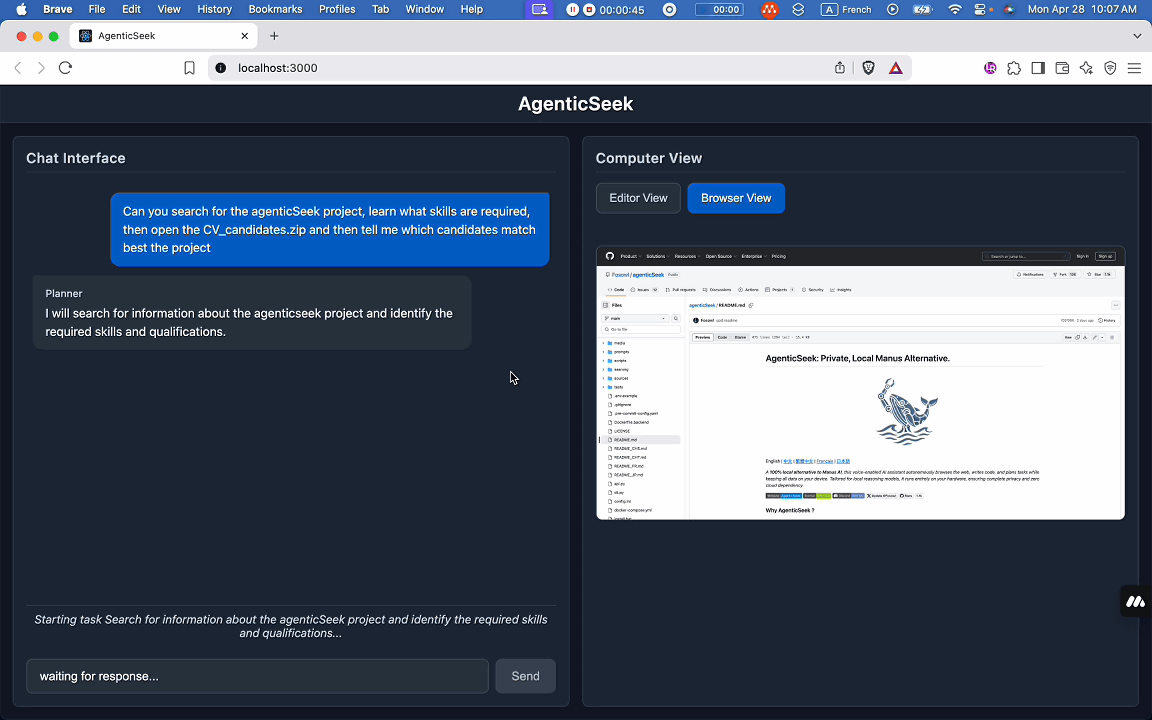This screenshot has height=720, width=1152.
Task: Stop the screen recording in menu bar
Action: pyautogui.click(x=588, y=10)
